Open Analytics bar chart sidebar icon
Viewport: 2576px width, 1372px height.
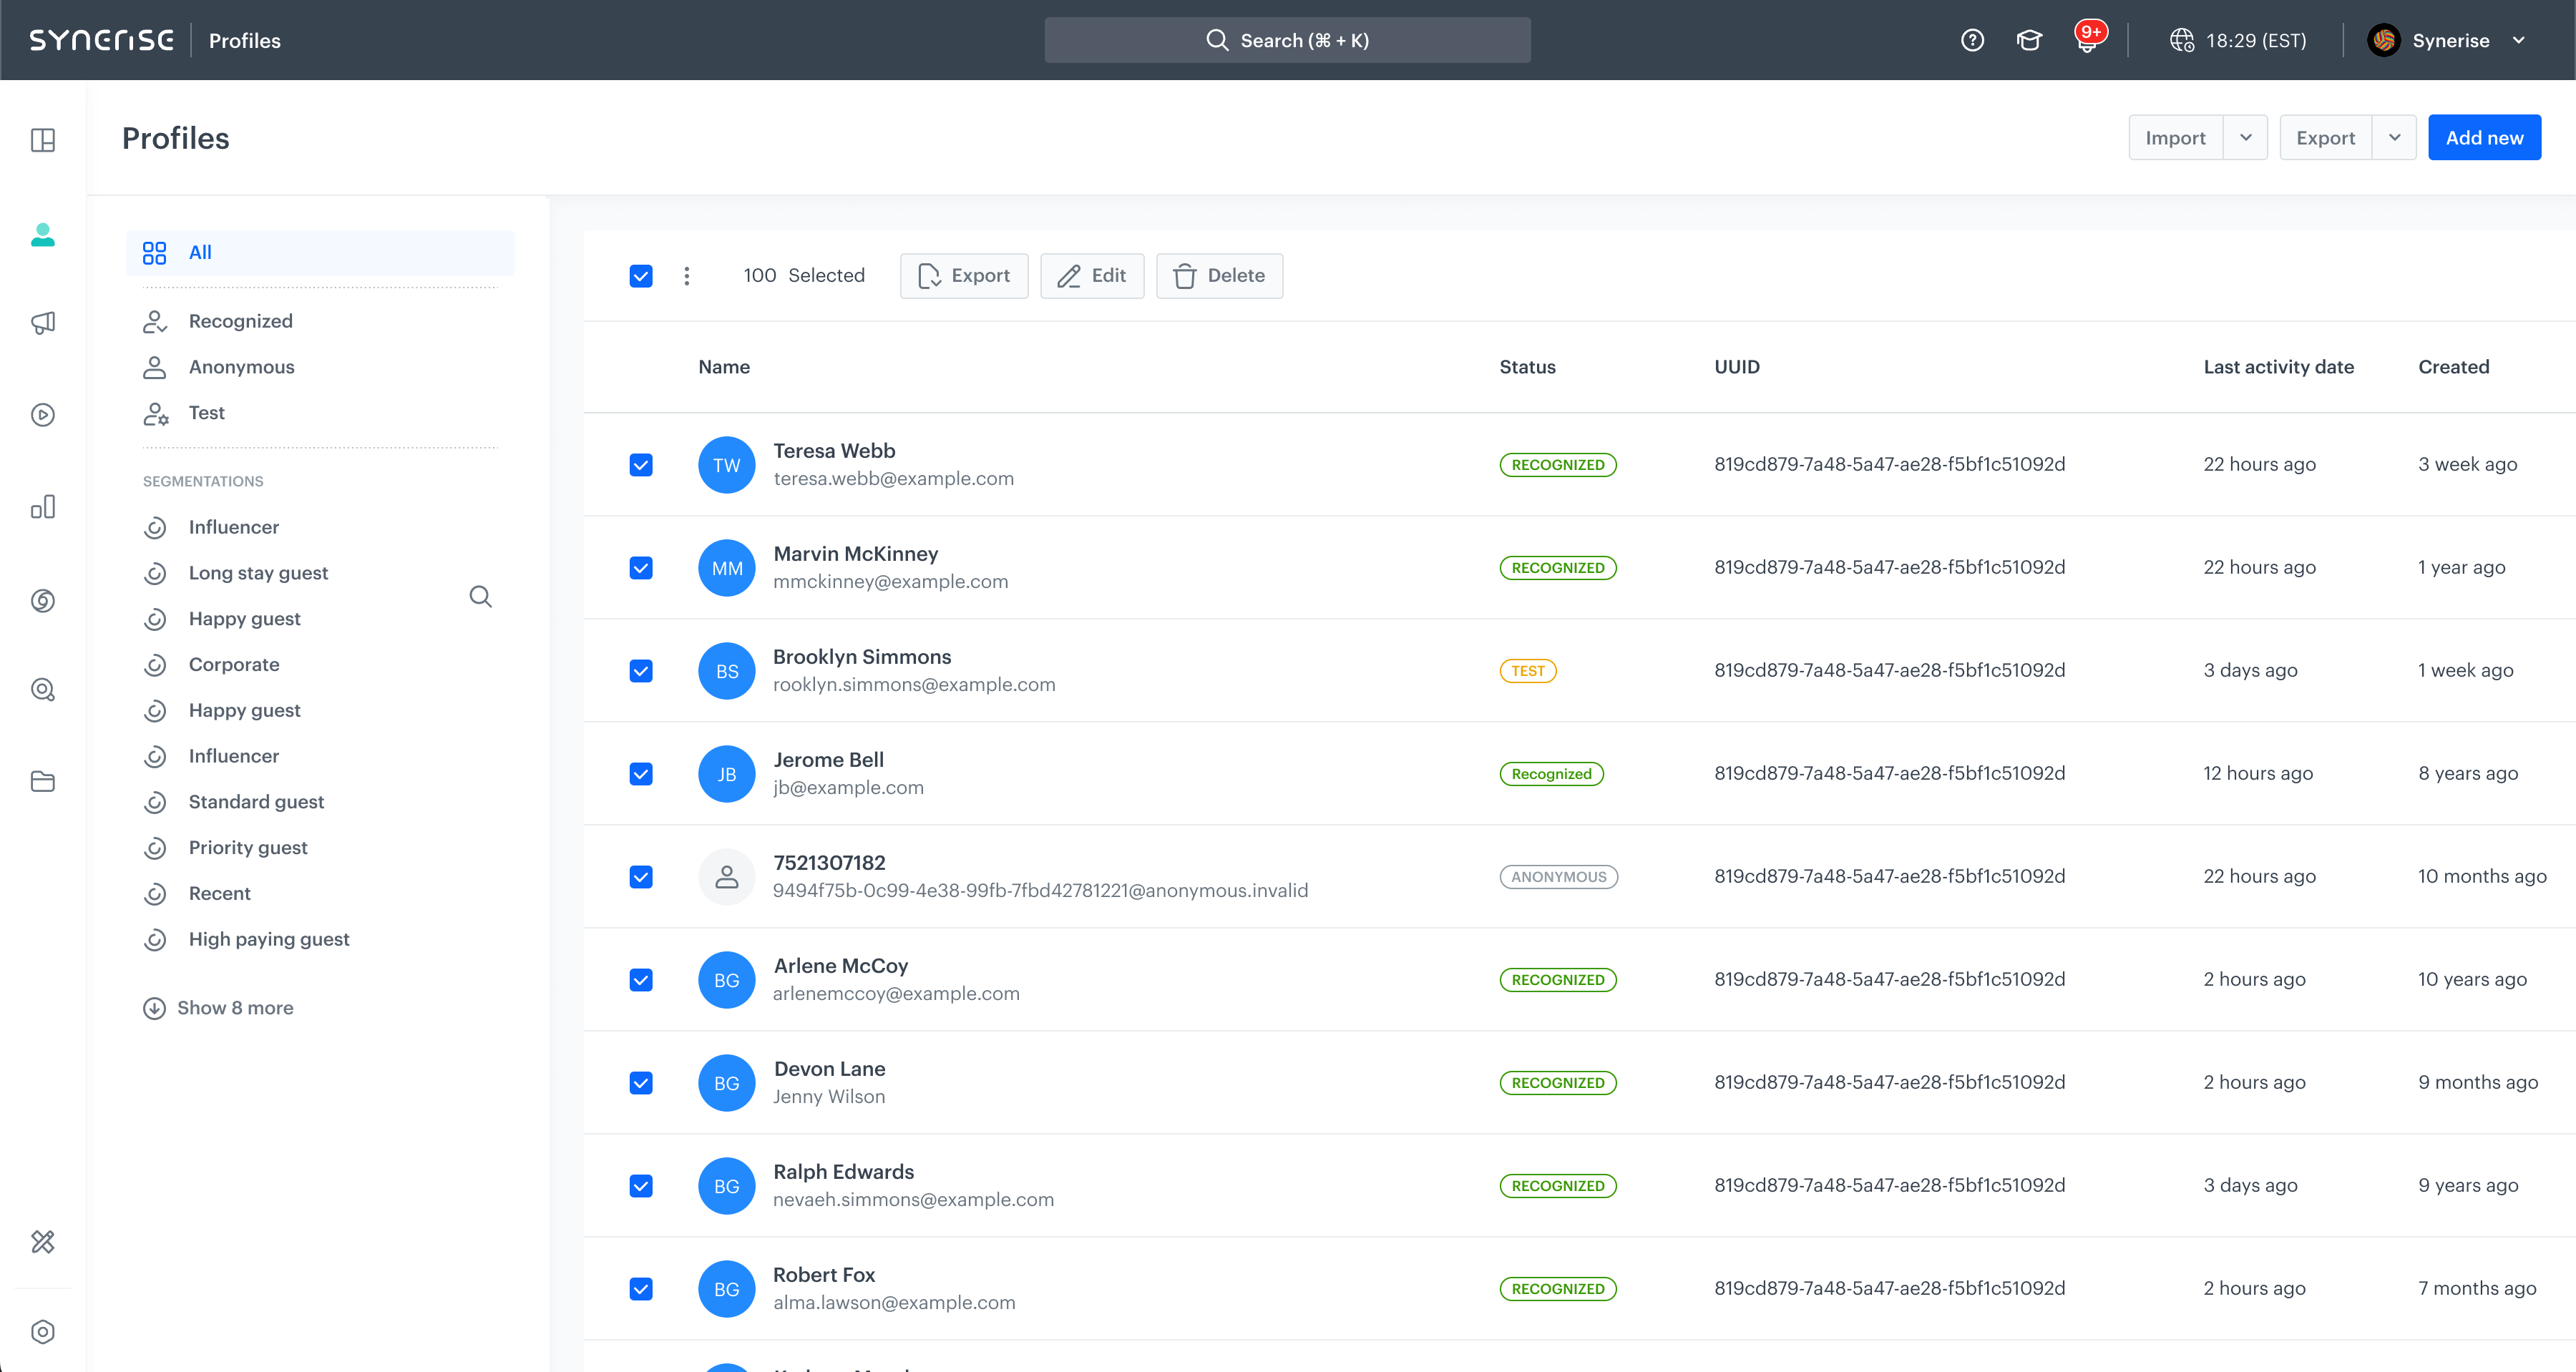[x=43, y=507]
